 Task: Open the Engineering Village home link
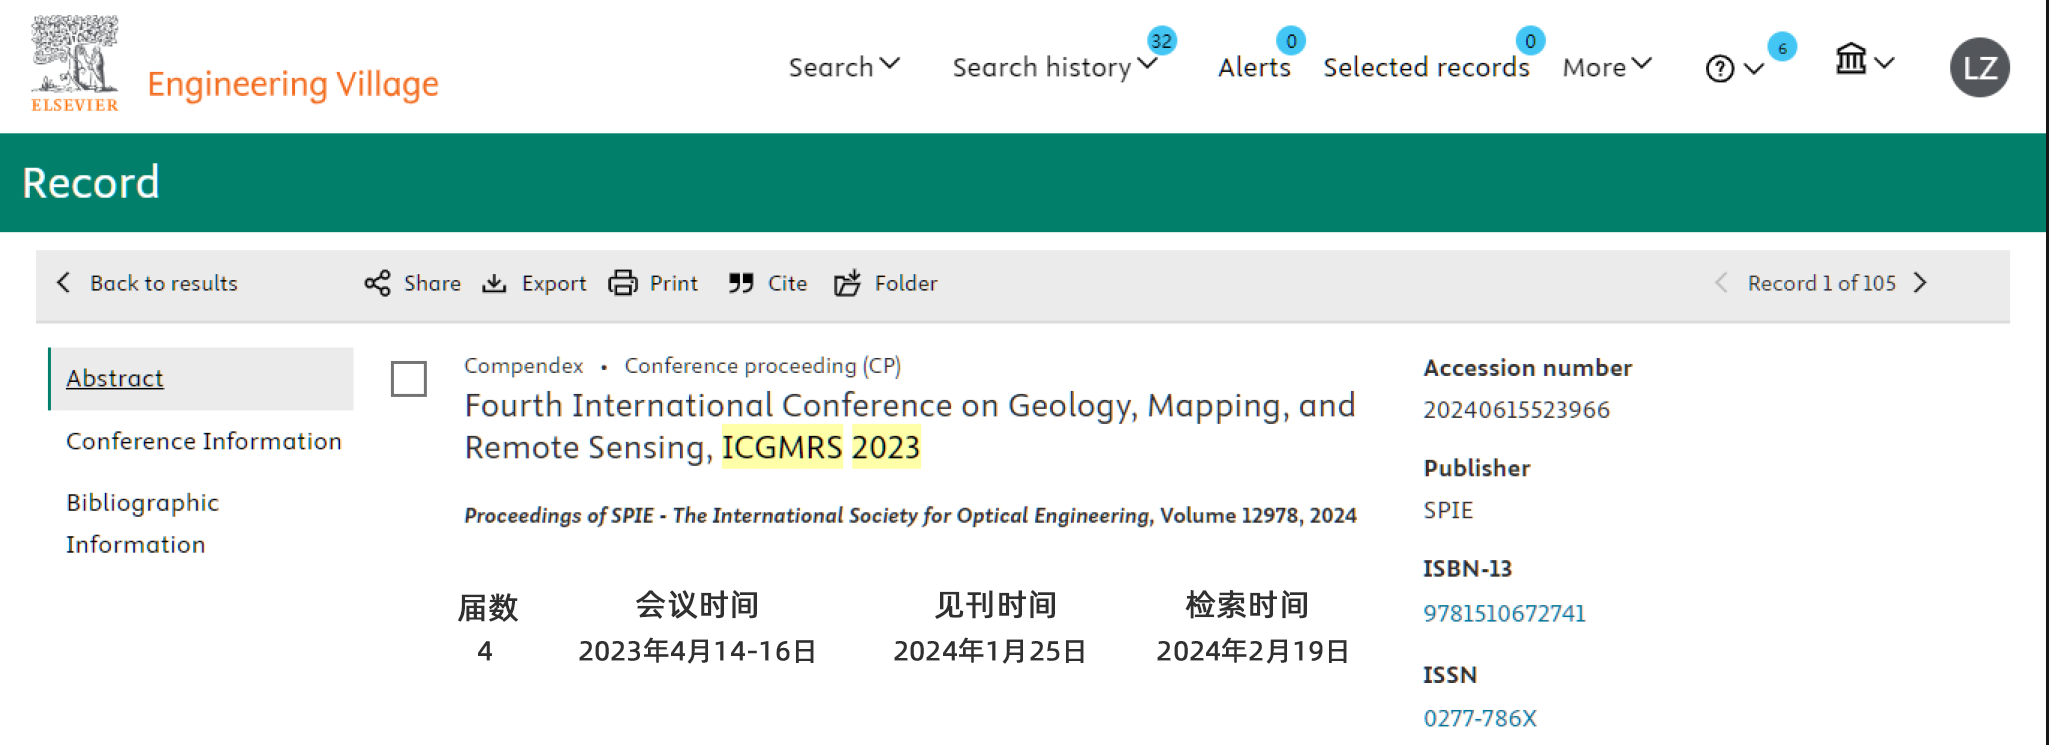pos(293,84)
